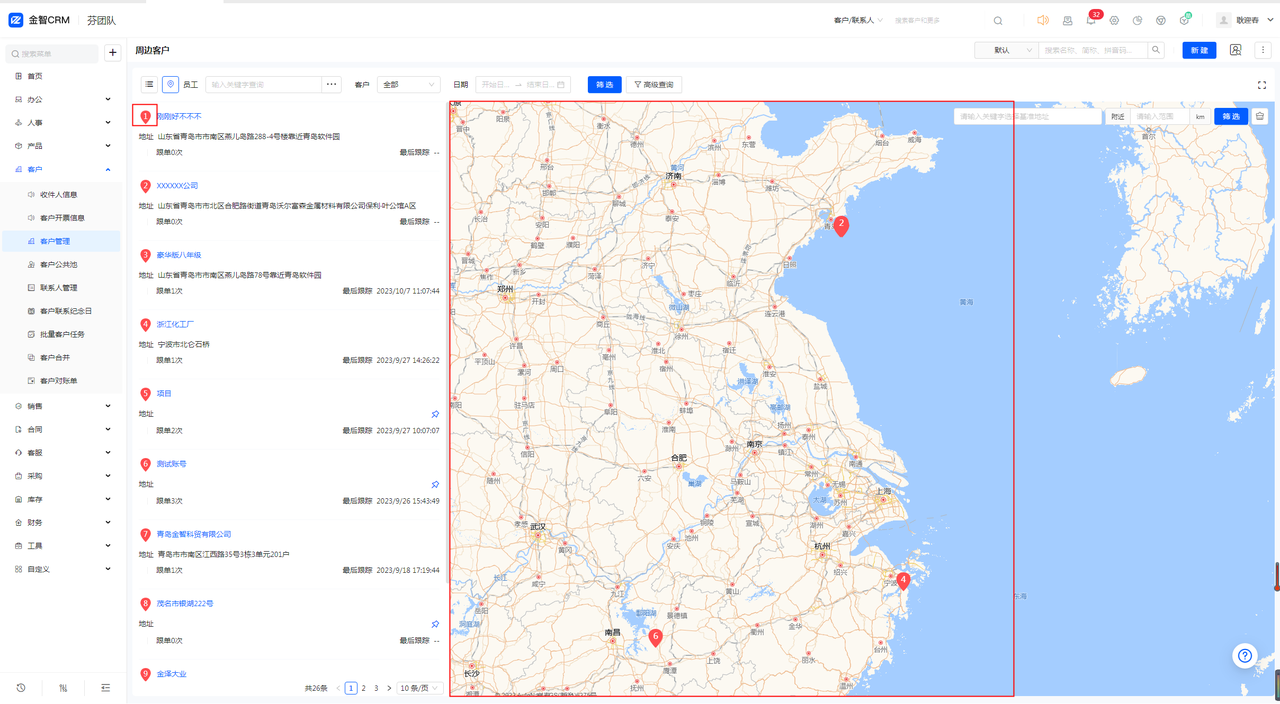This screenshot has width=1280, height=704.
Task: Open customer link 浙江化工厂
Action: [175, 324]
